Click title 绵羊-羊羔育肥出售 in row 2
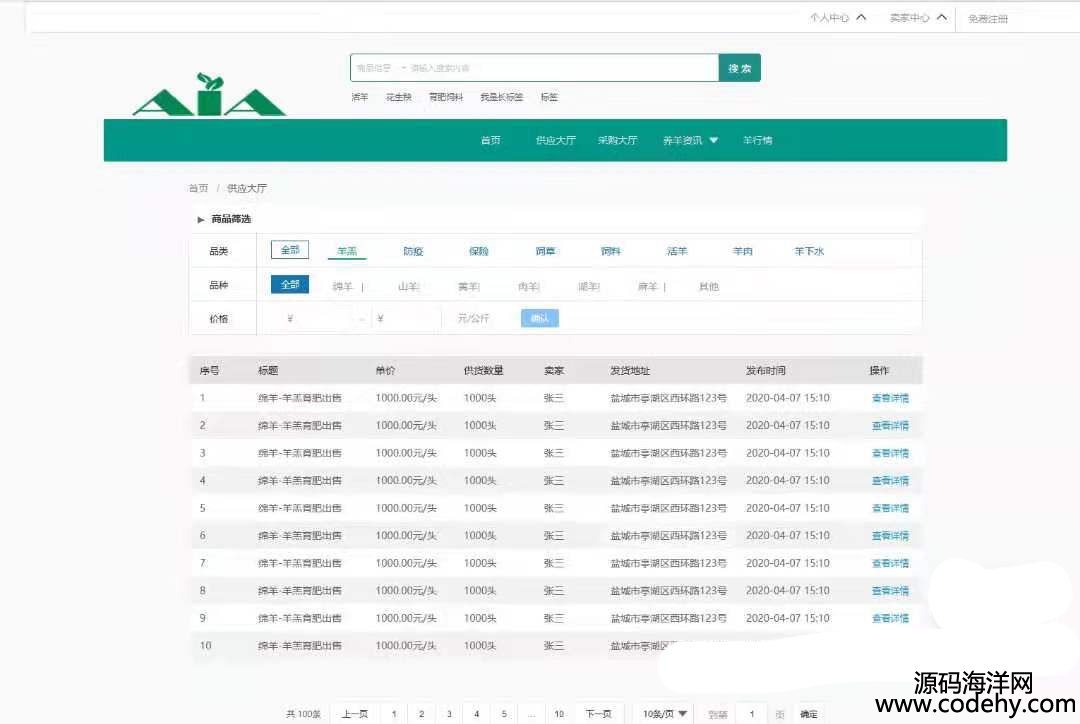This screenshot has height=724, width=1080. (x=300, y=426)
